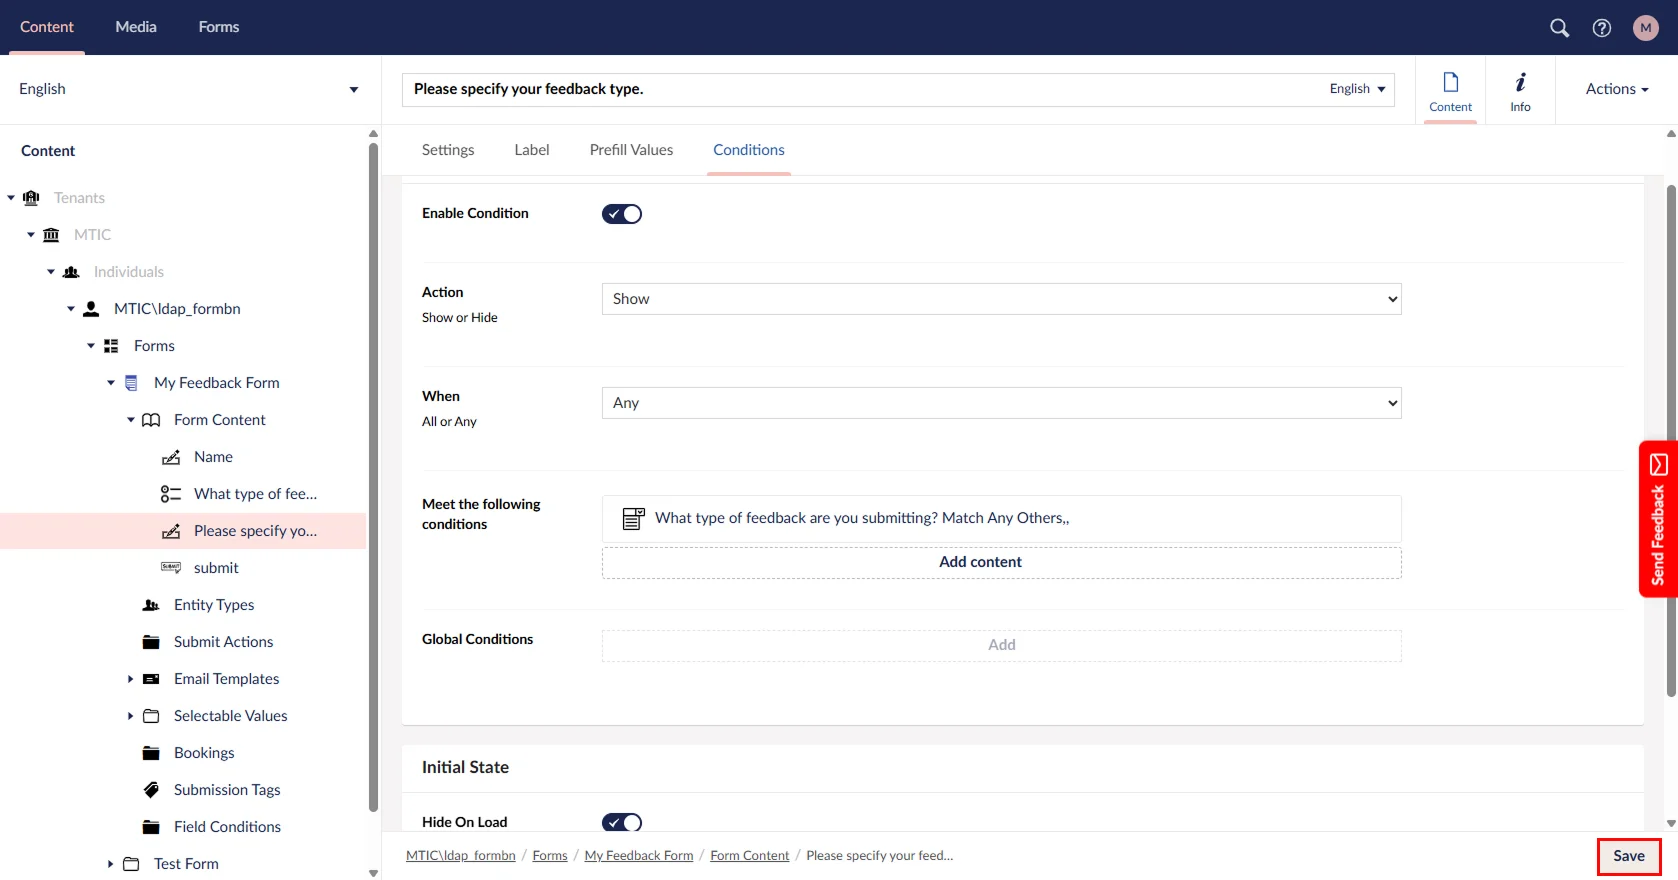Disable the Enable Condition toggle
Viewport: 1678px width, 880px height.
[622, 214]
